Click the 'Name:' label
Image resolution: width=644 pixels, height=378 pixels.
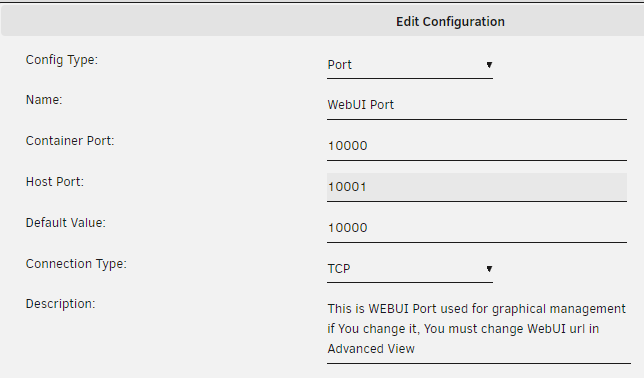click(44, 100)
